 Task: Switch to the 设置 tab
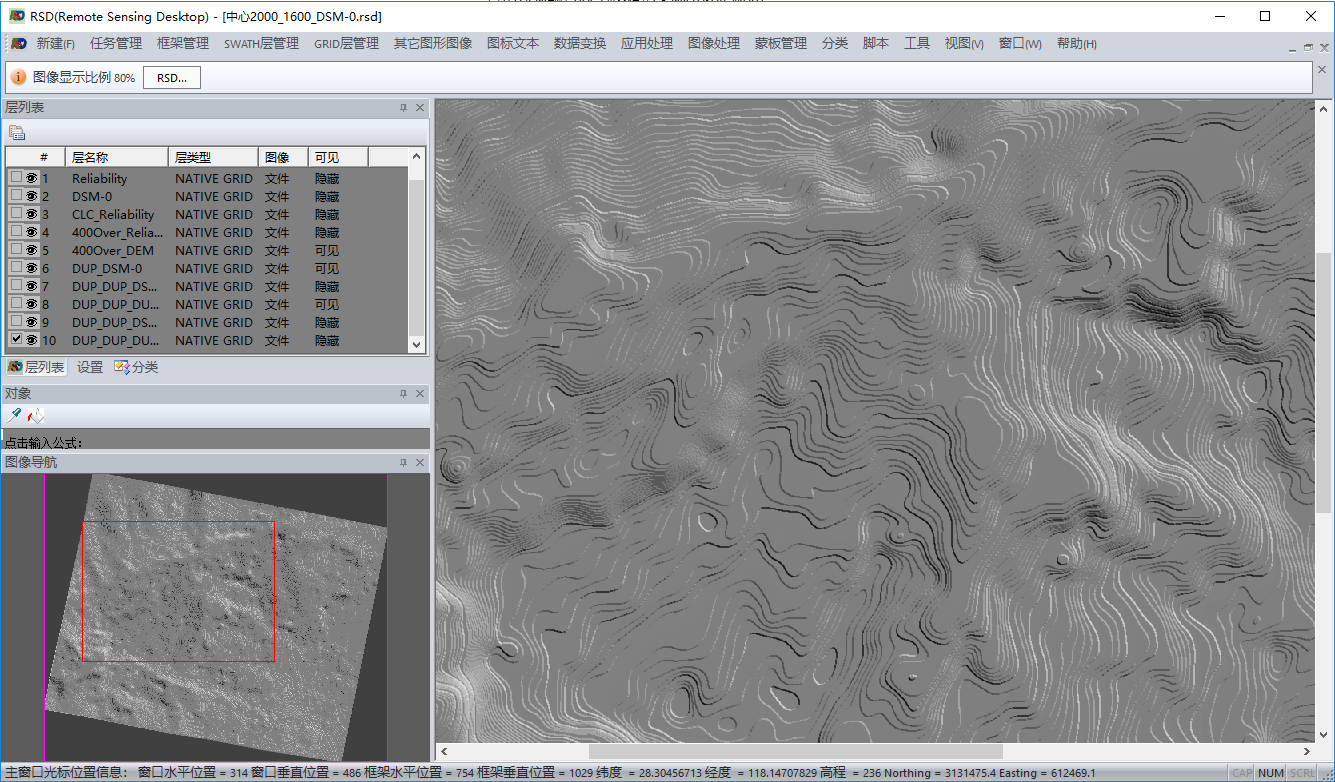tap(89, 366)
